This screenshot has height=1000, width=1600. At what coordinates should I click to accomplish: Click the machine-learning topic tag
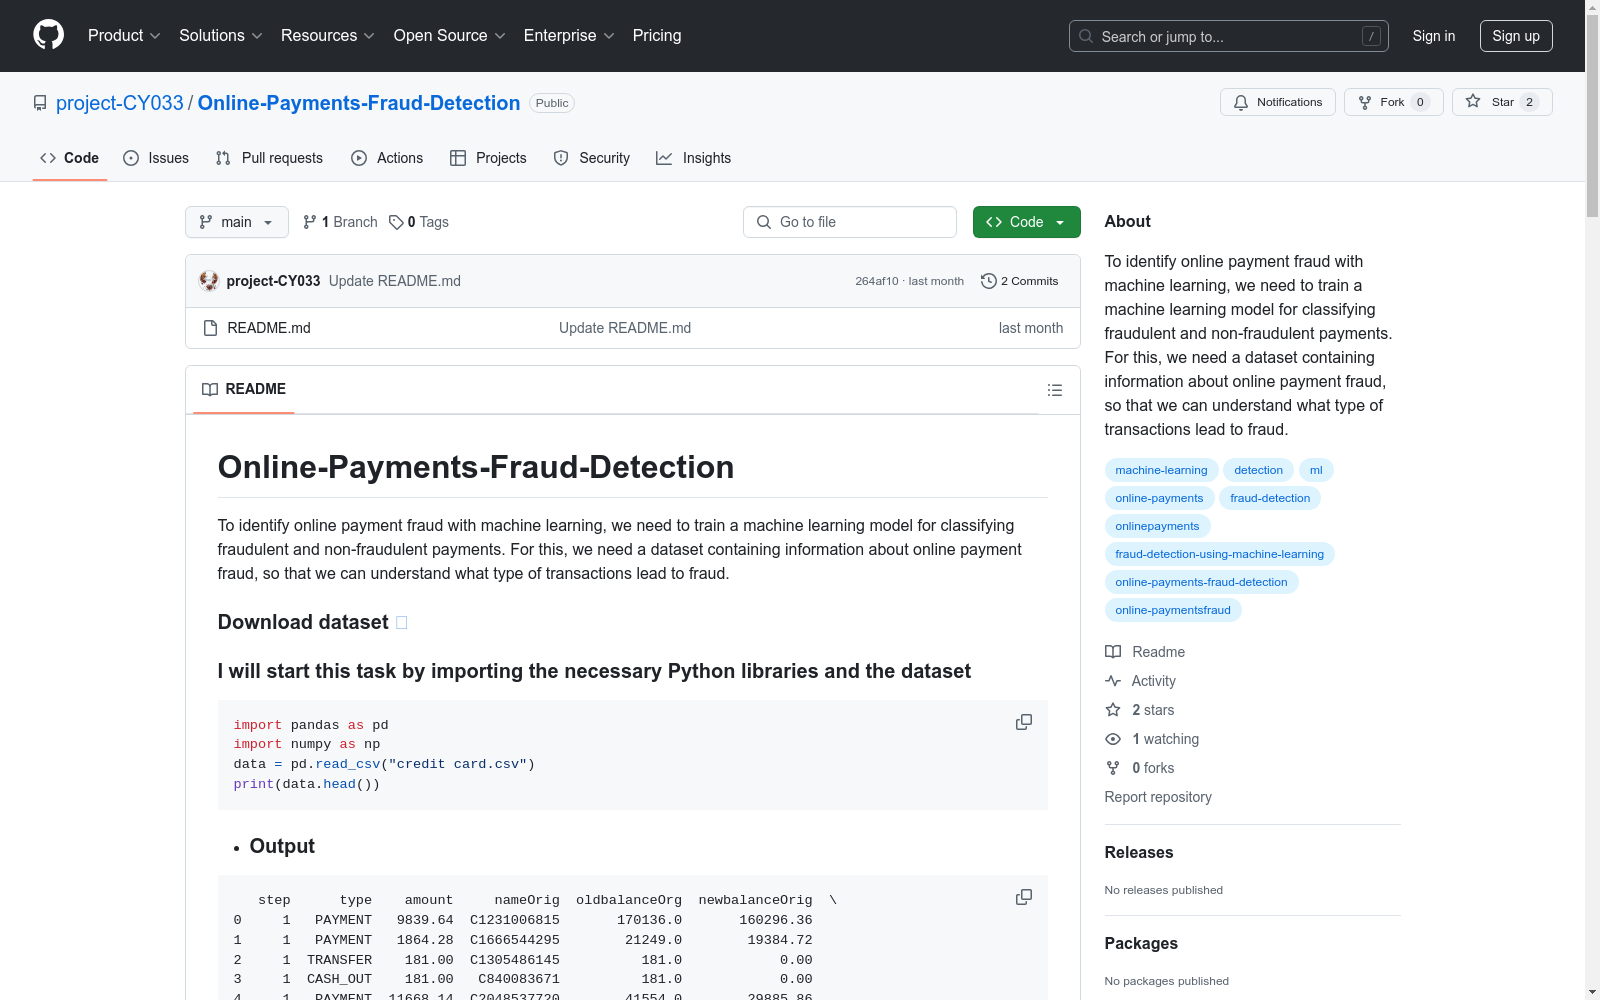coord(1161,470)
